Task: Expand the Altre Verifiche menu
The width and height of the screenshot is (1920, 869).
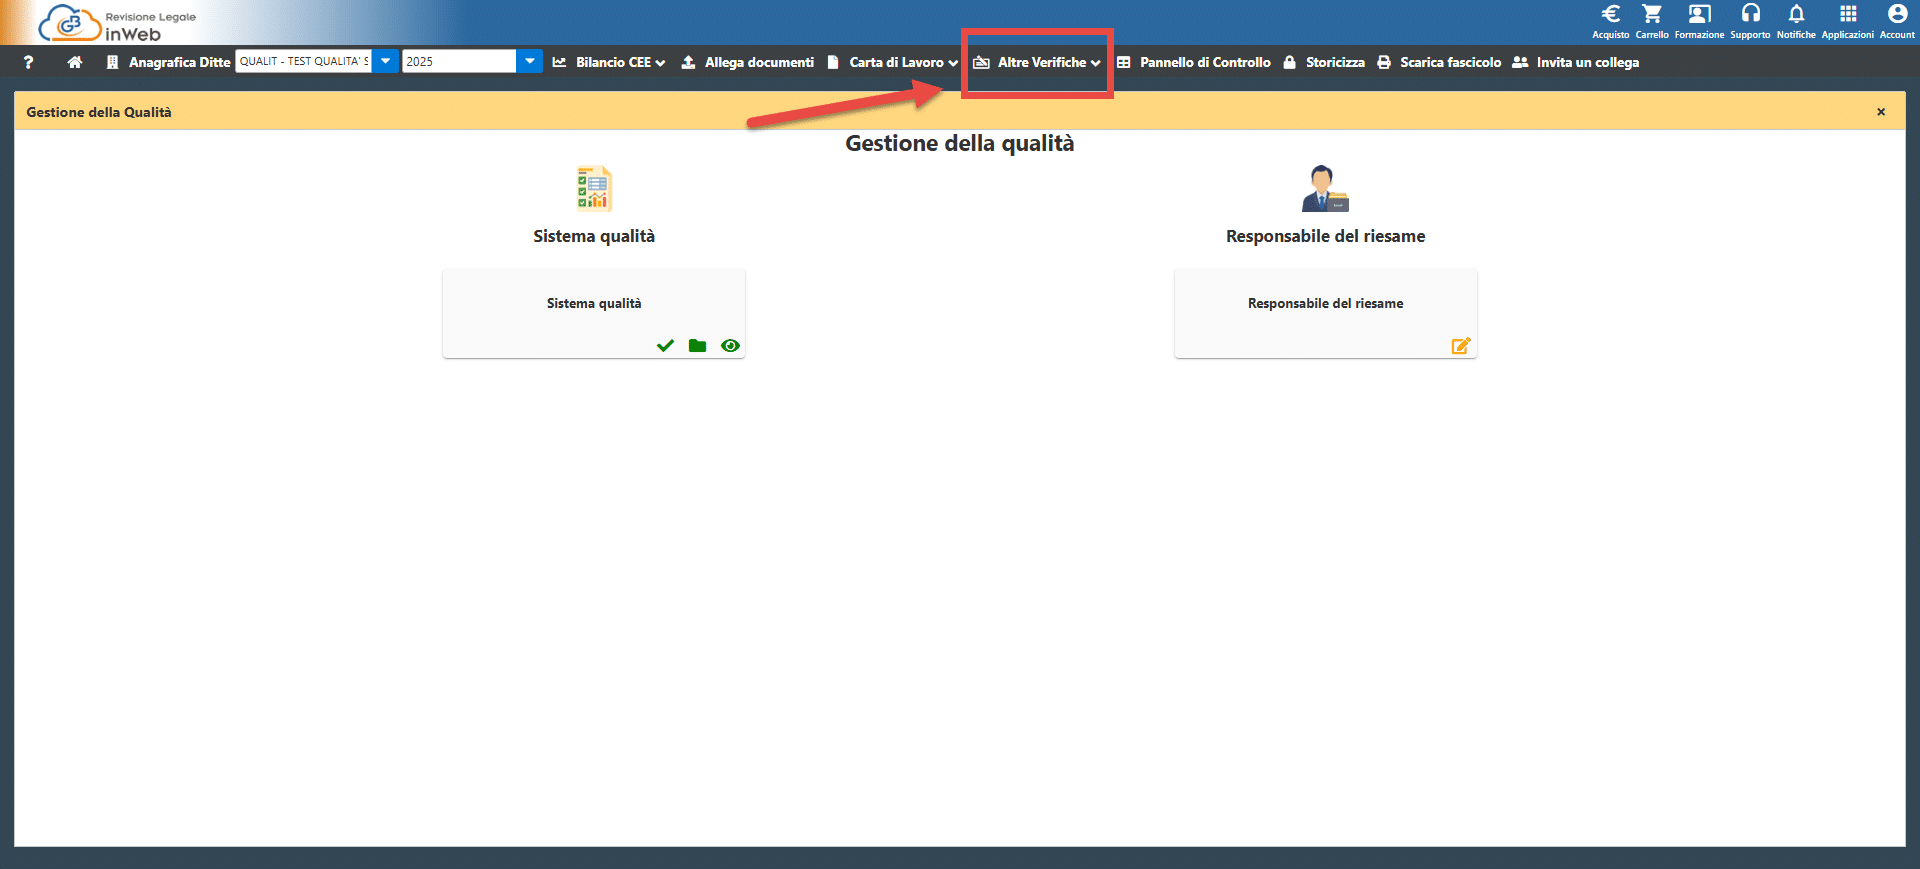Action: 1038,62
